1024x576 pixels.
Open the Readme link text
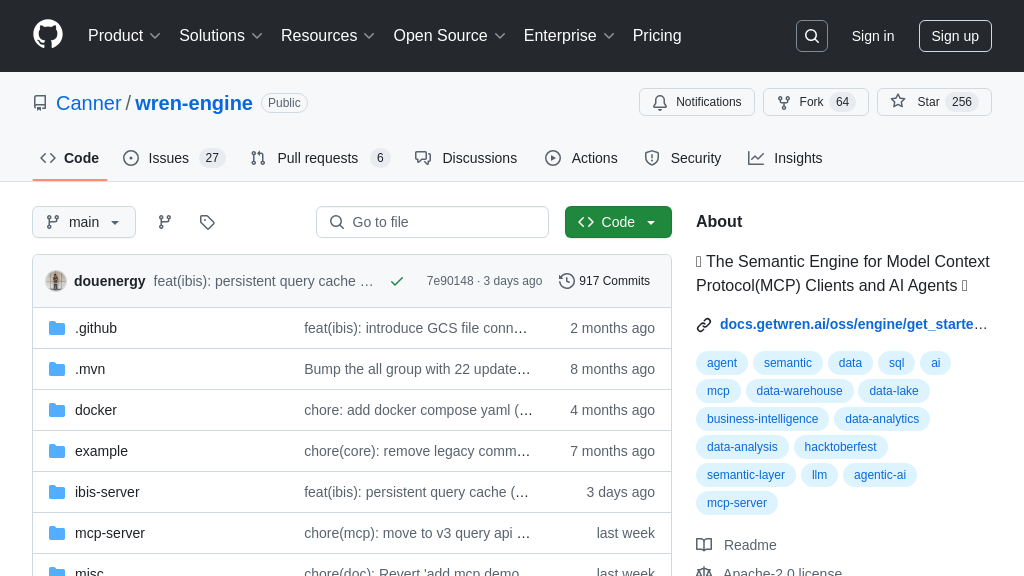(x=750, y=545)
